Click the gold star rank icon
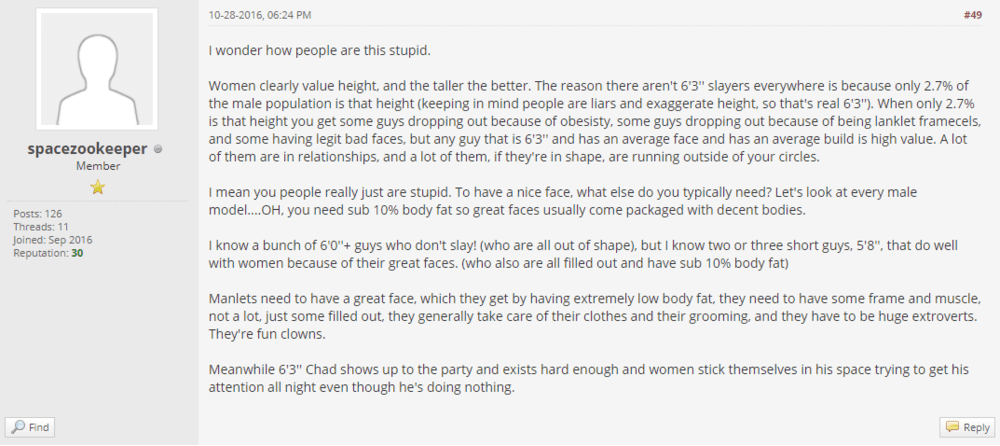This screenshot has width=1000, height=446. 98,187
